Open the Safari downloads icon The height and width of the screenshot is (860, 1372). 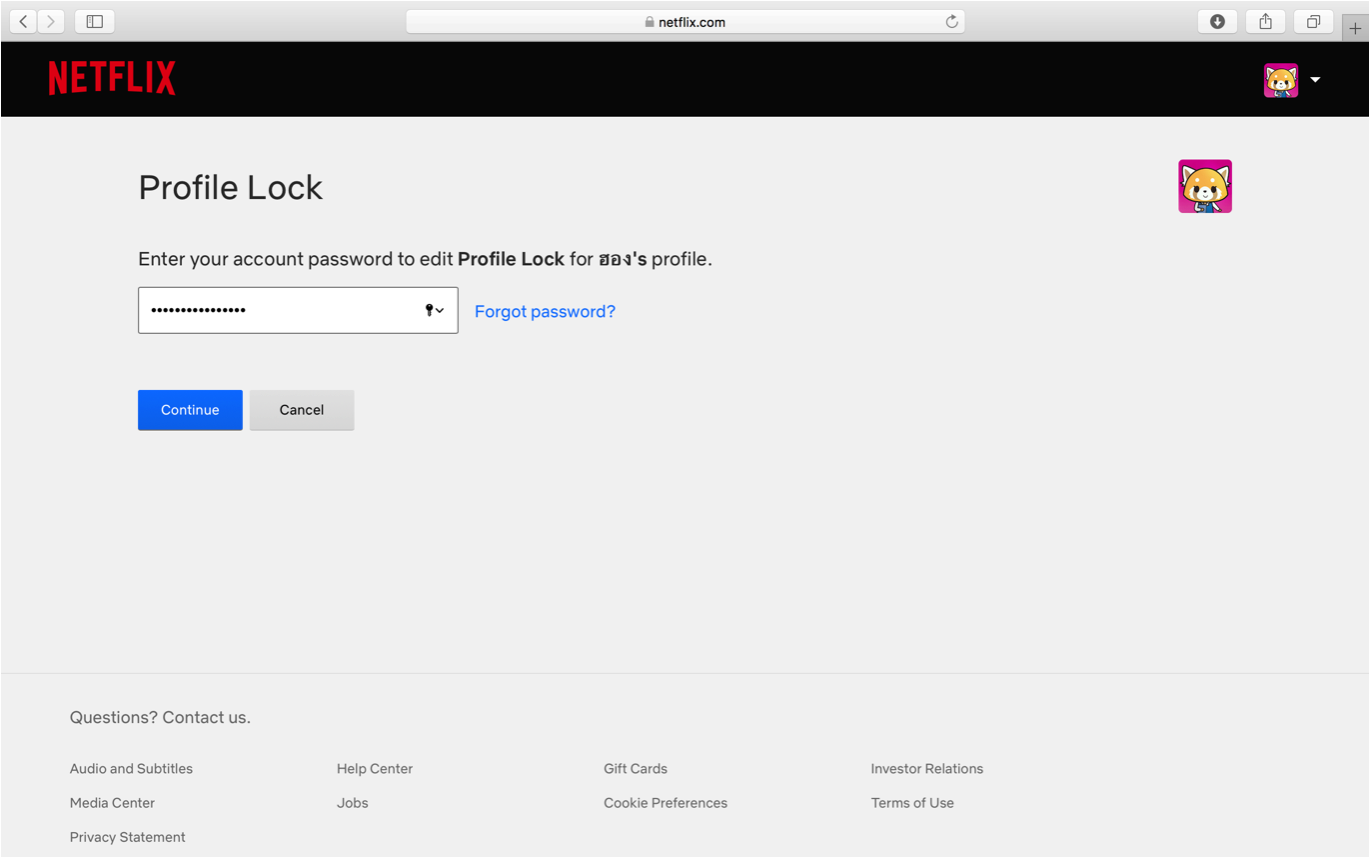coord(1217,21)
